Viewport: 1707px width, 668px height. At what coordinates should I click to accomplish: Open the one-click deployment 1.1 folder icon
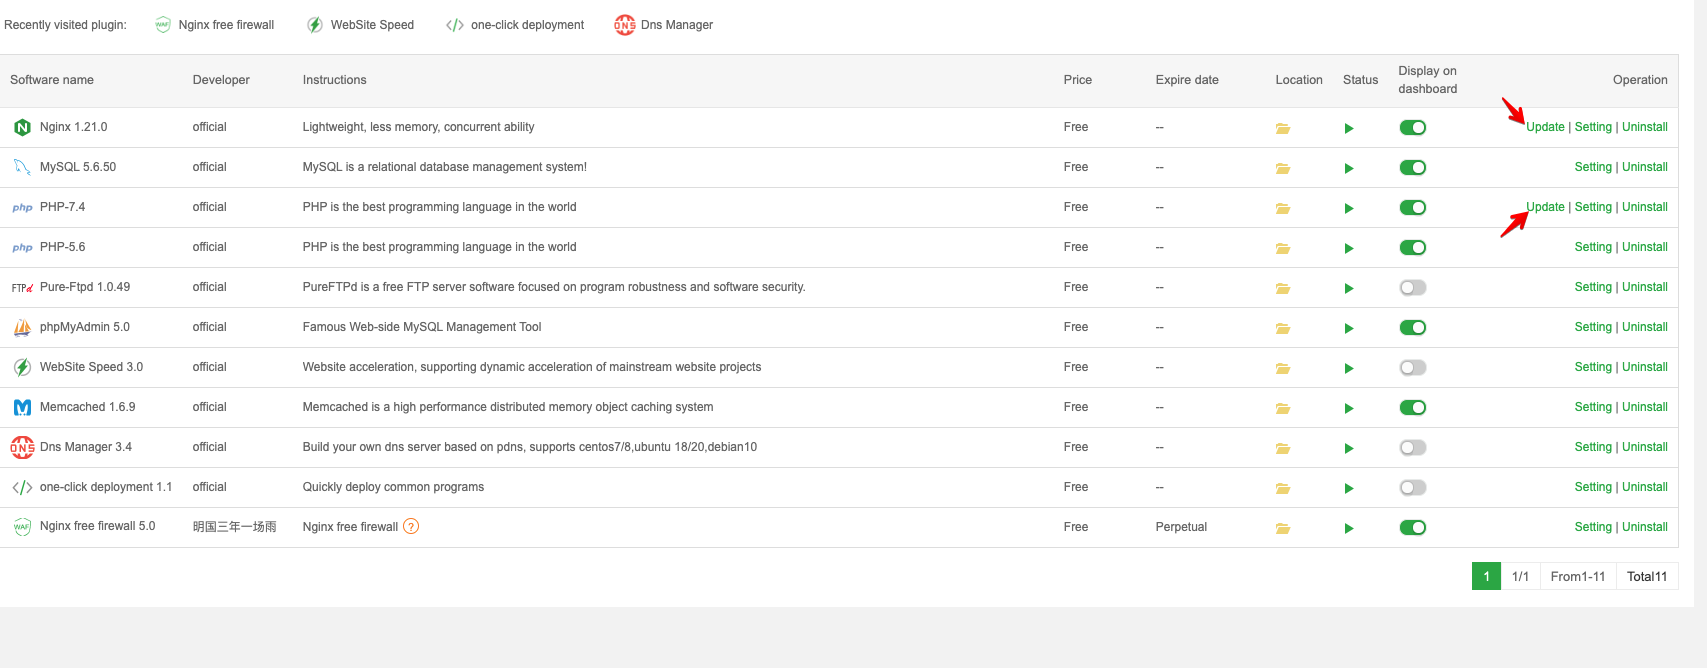tap(1282, 488)
